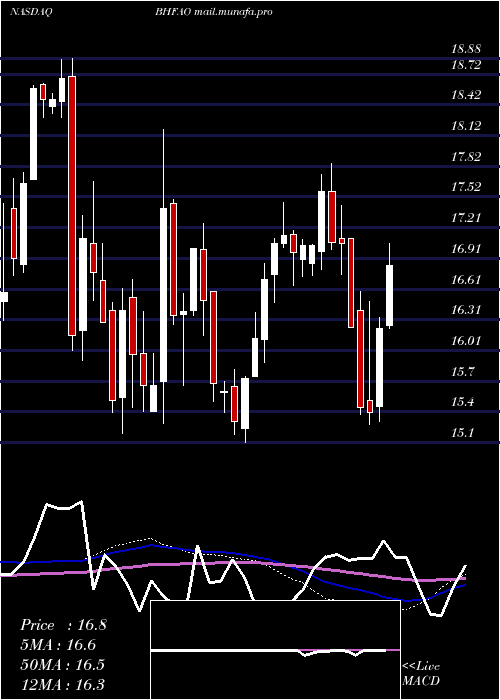Click the tall red candle falling from 18.72
Screen dimensions: 500x700
(72, 205)
